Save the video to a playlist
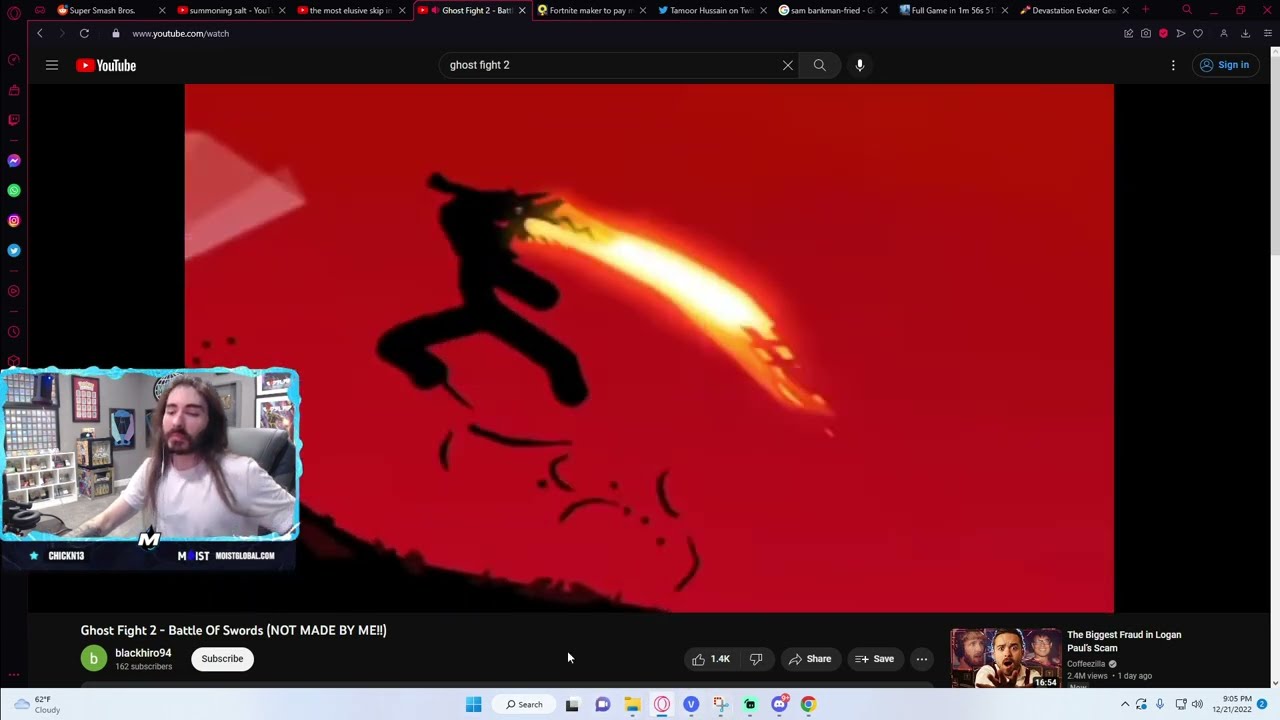The height and width of the screenshot is (720, 1280). pos(875,659)
